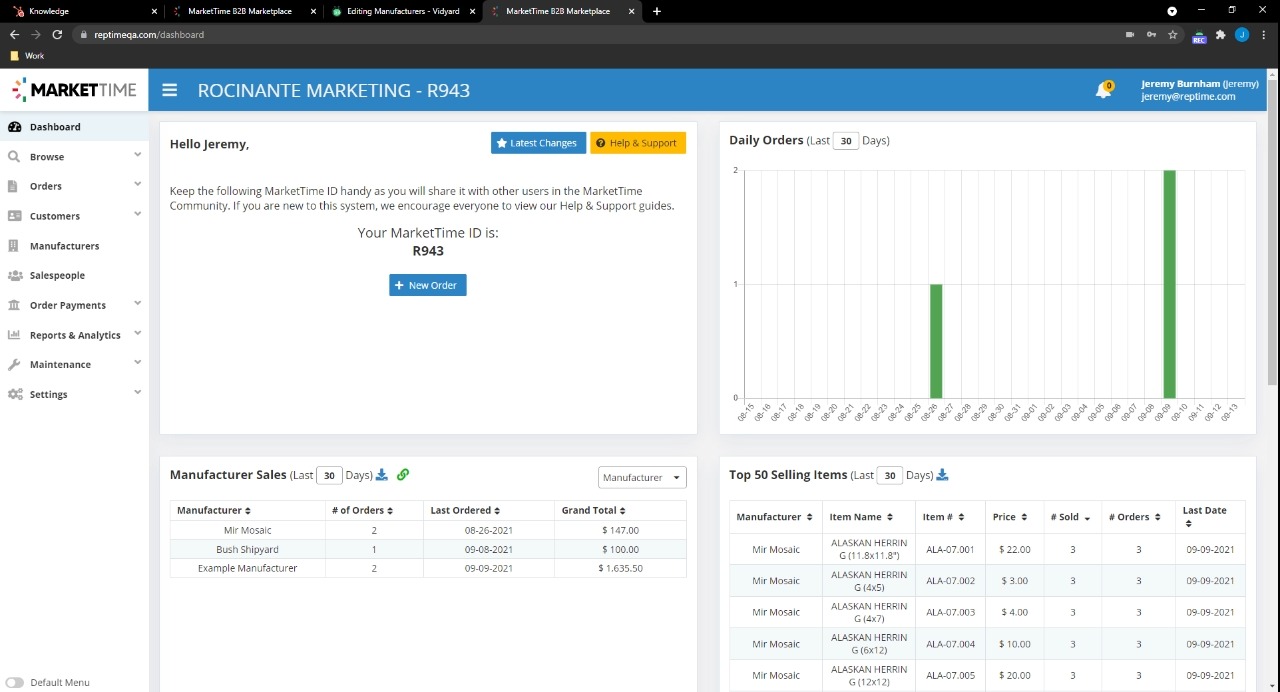Screen dimensions: 1280x692
Task: Select the Example Manufacturer row
Action: point(428,568)
